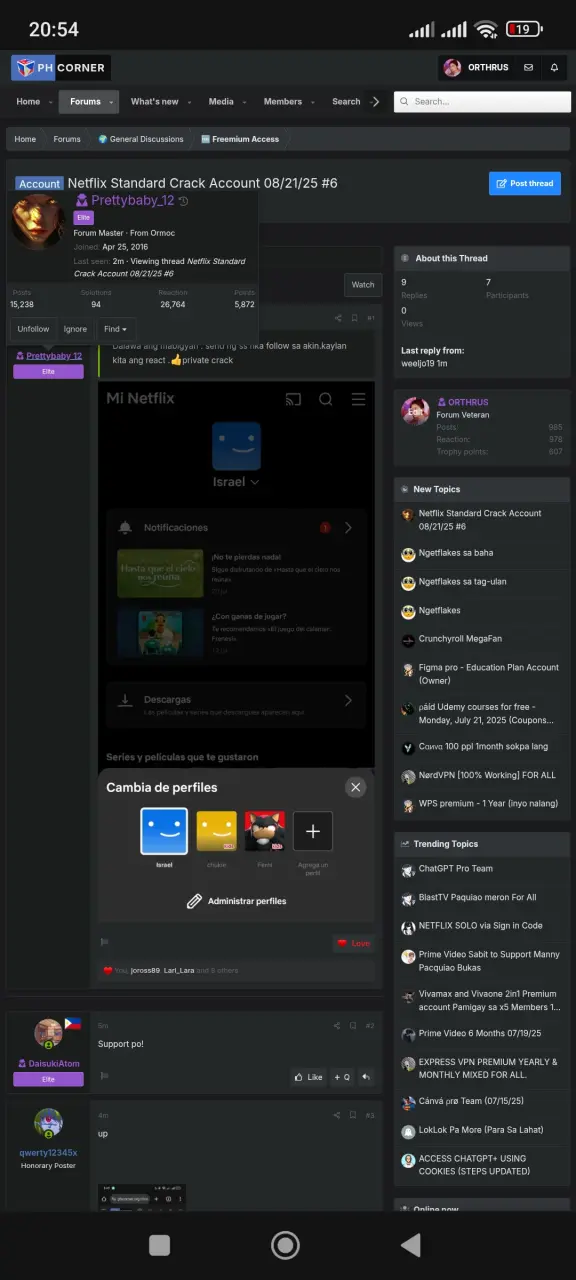The image size is (576, 1280).
Task: Click clock history icon next to Prettybaby_12
Action: click(183, 201)
